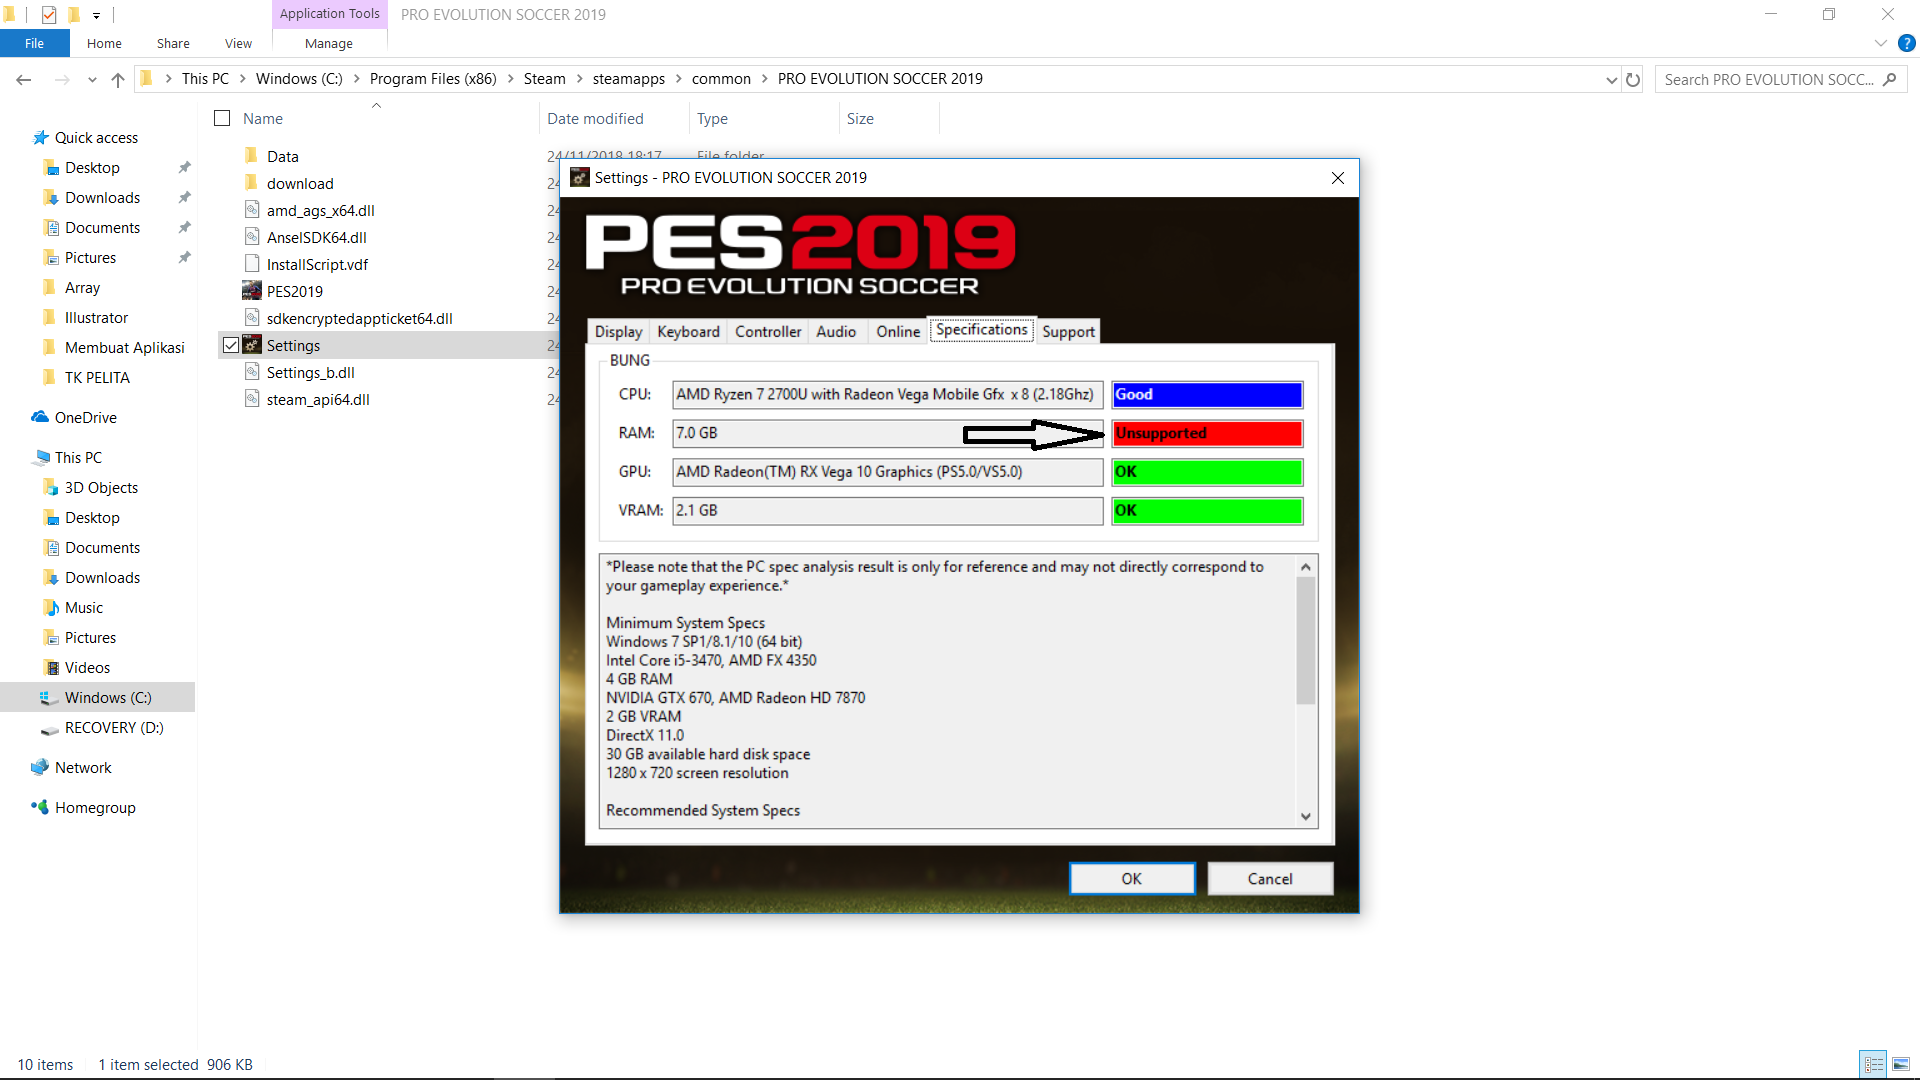Click the PES2019 application icon in file list
This screenshot has width=1920, height=1080.
252,291
